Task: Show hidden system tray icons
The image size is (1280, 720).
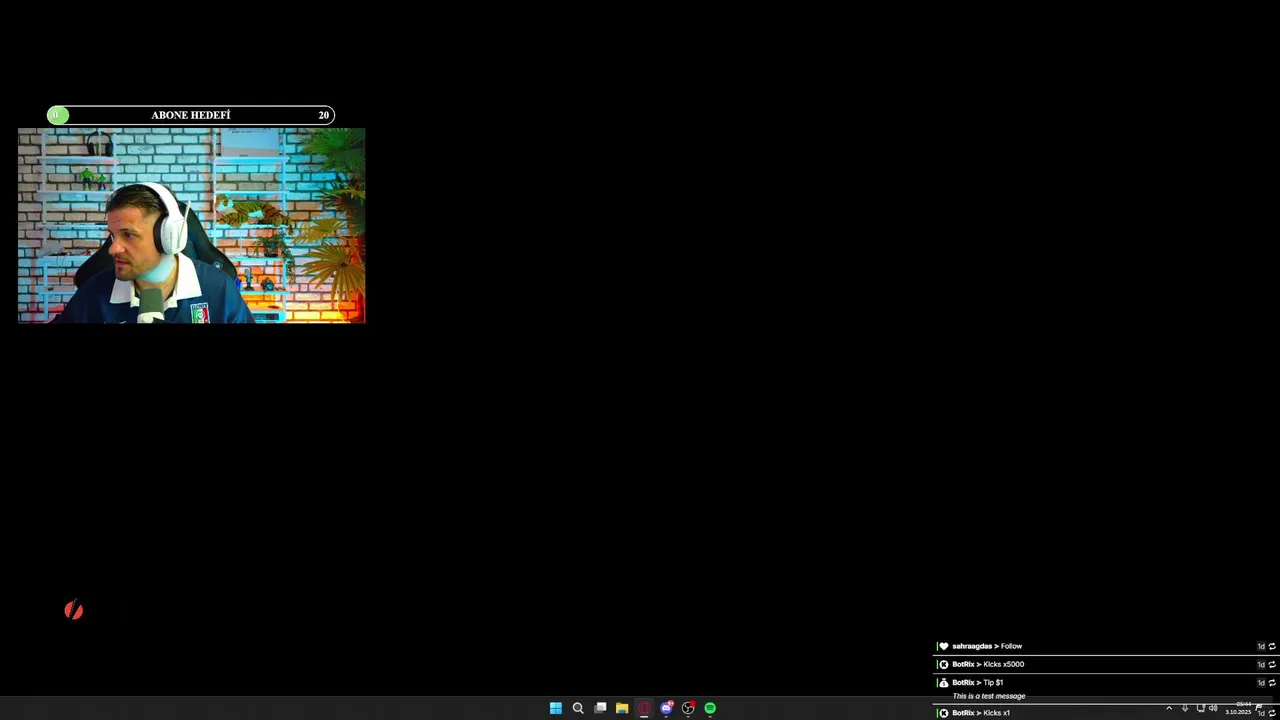Action: coord(1169,708)
